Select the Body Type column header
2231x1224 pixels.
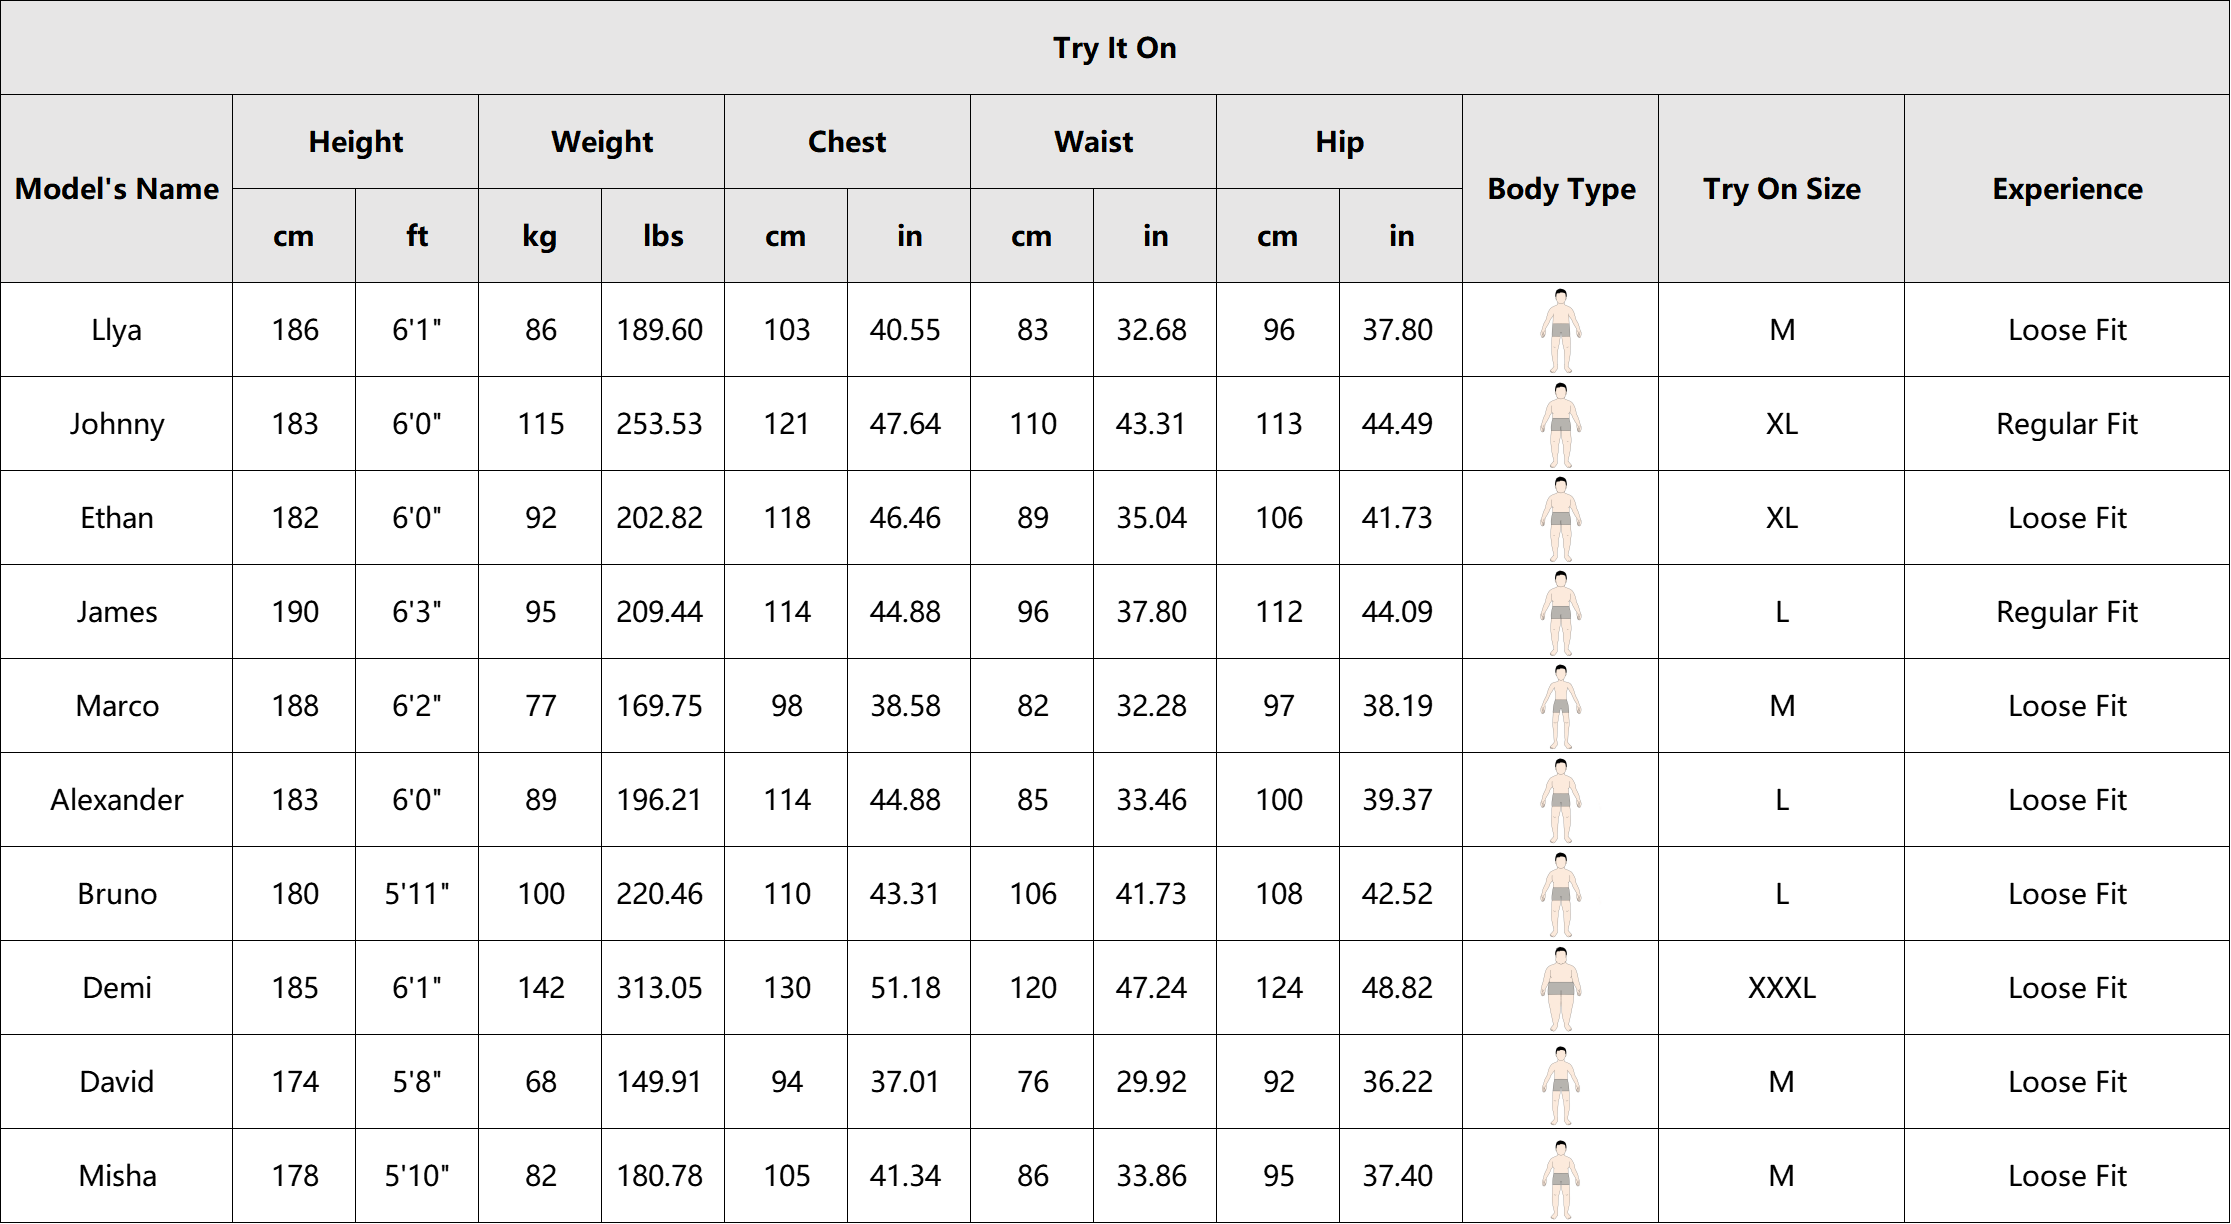(x=1561, y=189)
